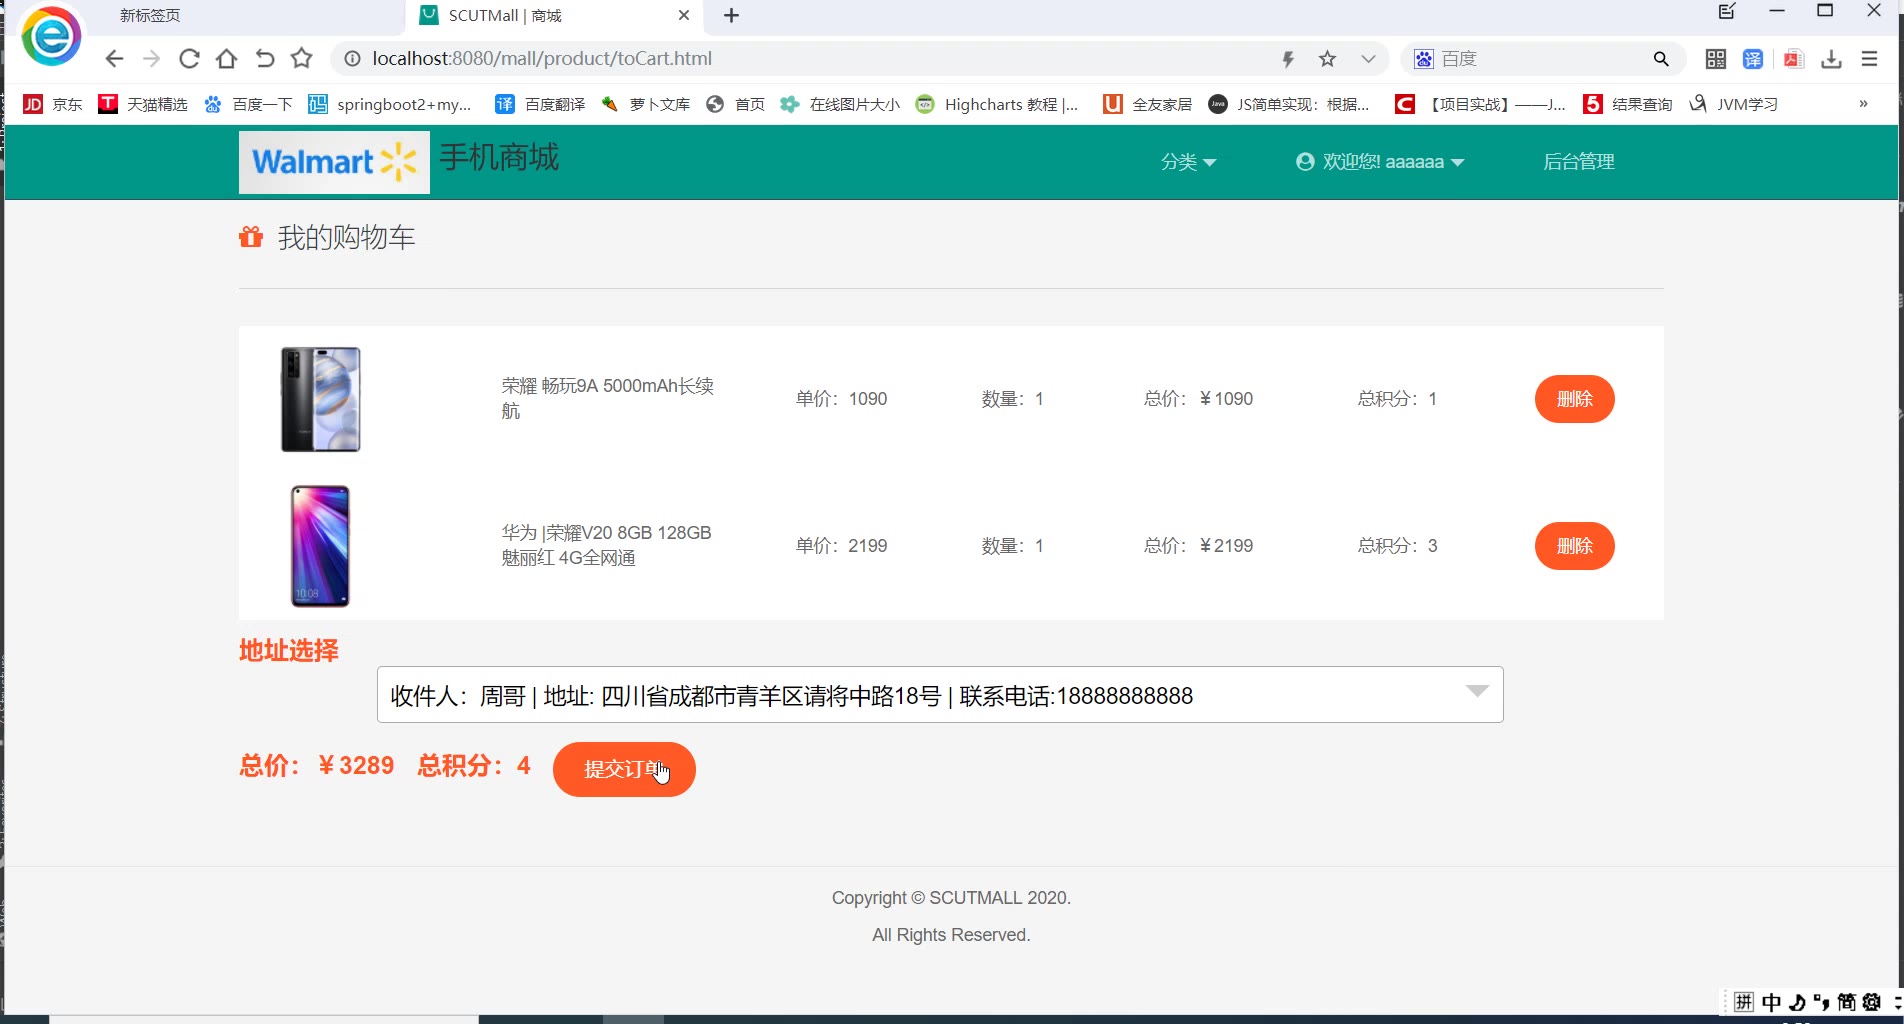
Task: Click the undo/restore tab arrow icon
Action: pyautogui.click(x=264, y=59)
